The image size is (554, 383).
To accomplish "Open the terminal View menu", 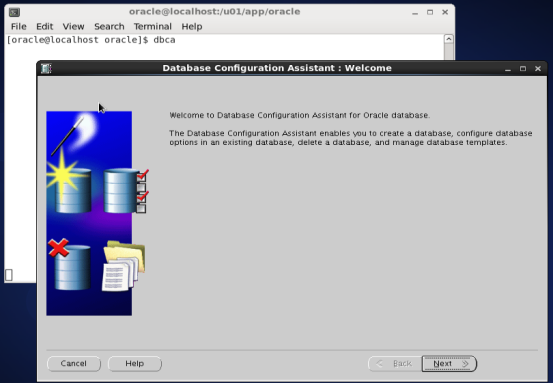I will 73,26.
